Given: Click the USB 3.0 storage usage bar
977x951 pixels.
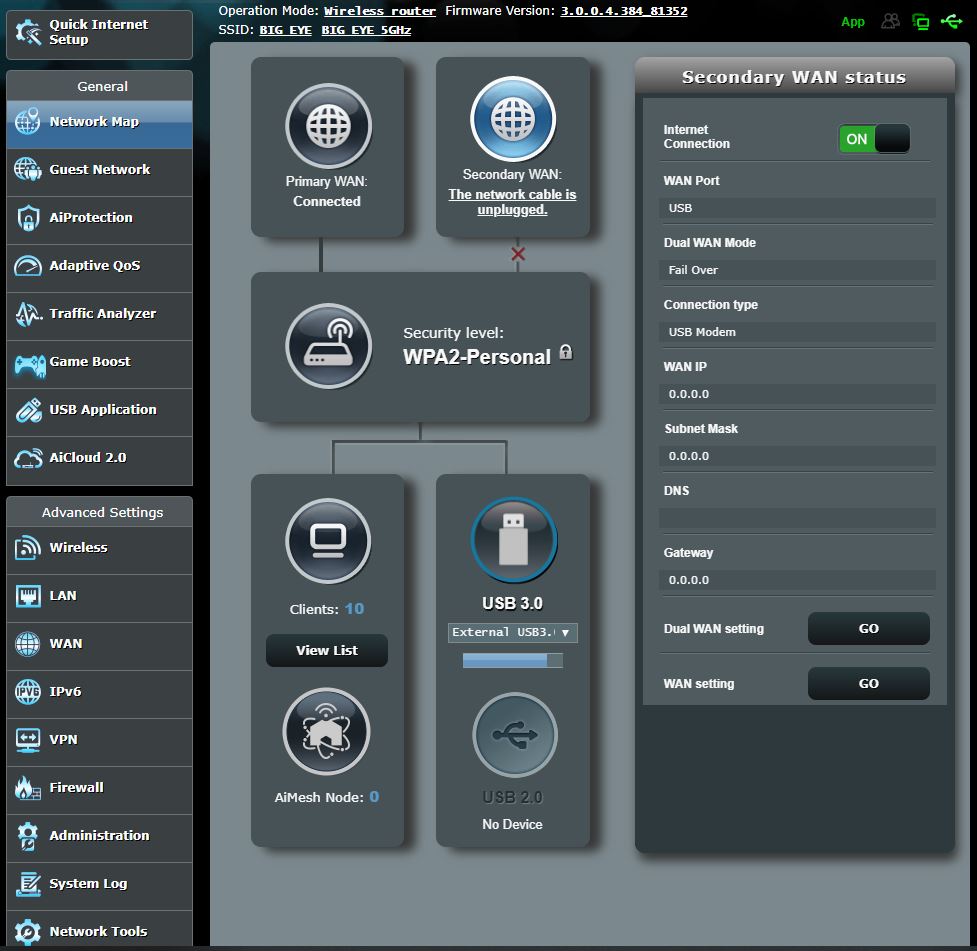Looking at the screenshot, I should click(x=513, y=661).
